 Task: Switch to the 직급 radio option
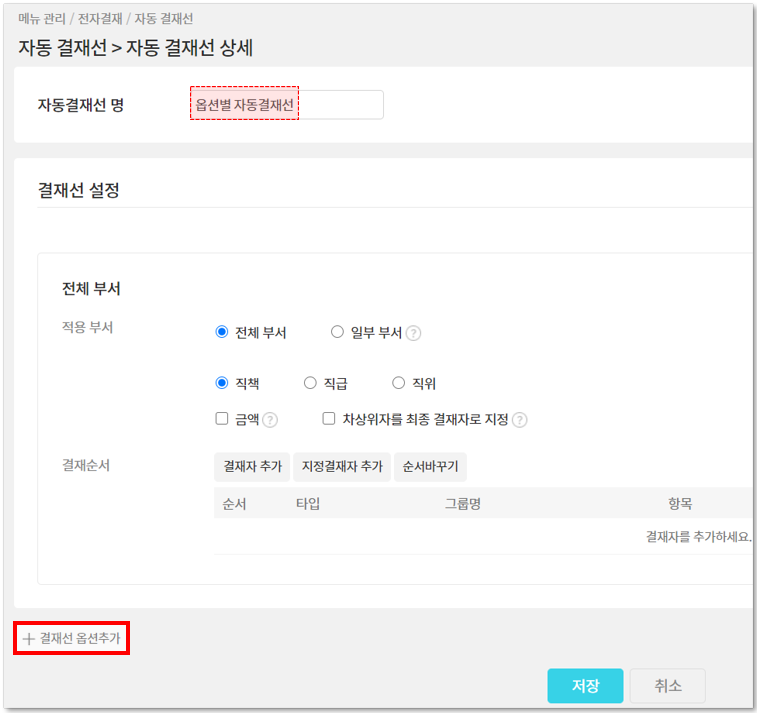click(310, 383)
